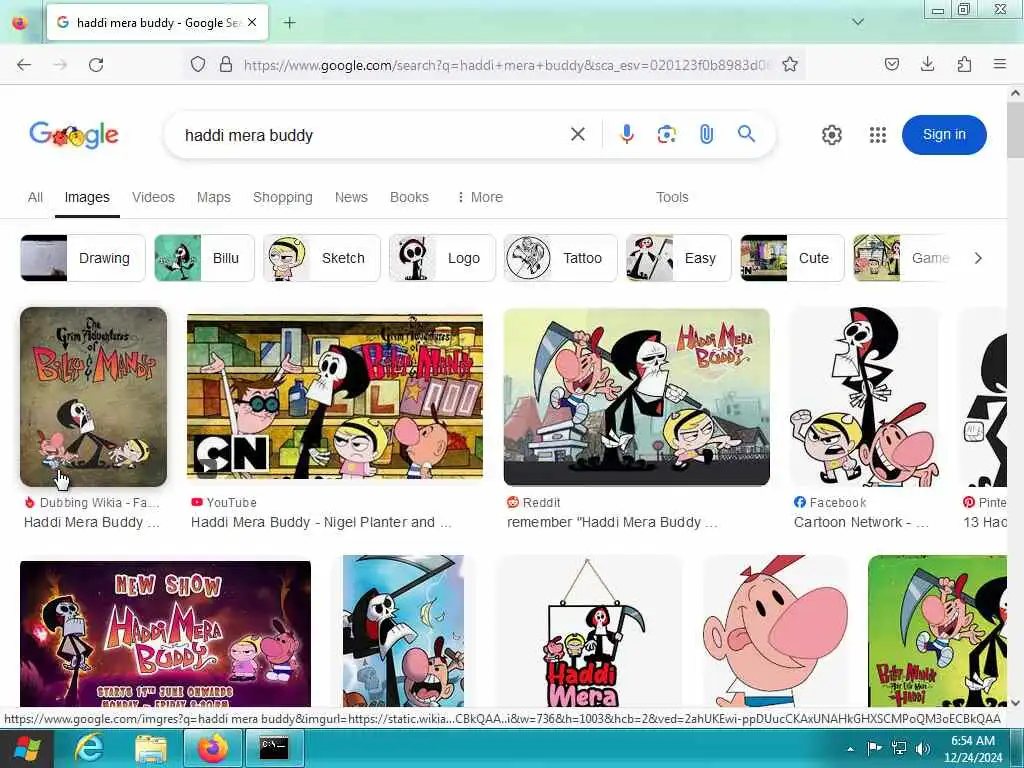Click the scrollbar down arrow
This screenshot has height=768, width=1024.
click(x=1015, y=703)
